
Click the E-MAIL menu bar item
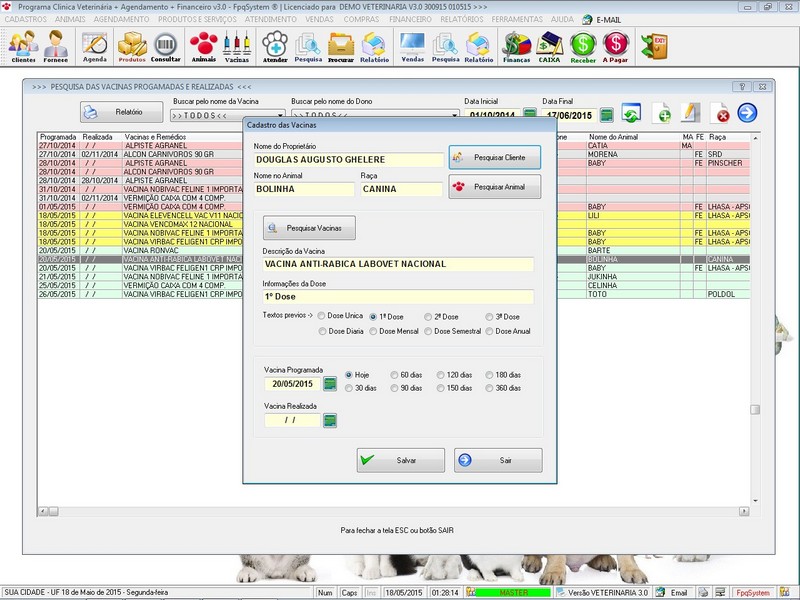[602, 19]
